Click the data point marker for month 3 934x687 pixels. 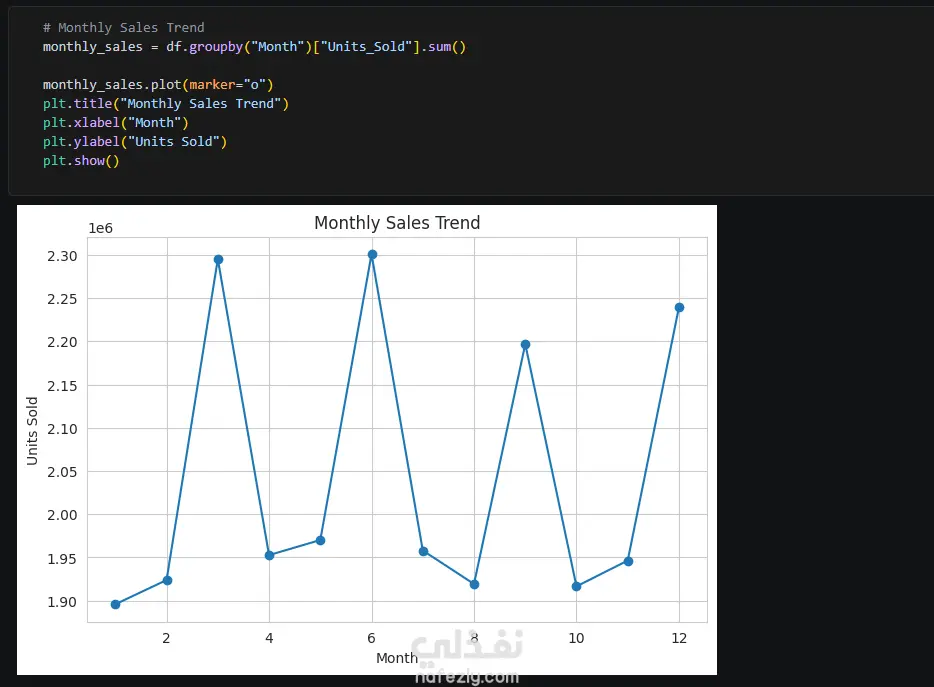(218, 260)
